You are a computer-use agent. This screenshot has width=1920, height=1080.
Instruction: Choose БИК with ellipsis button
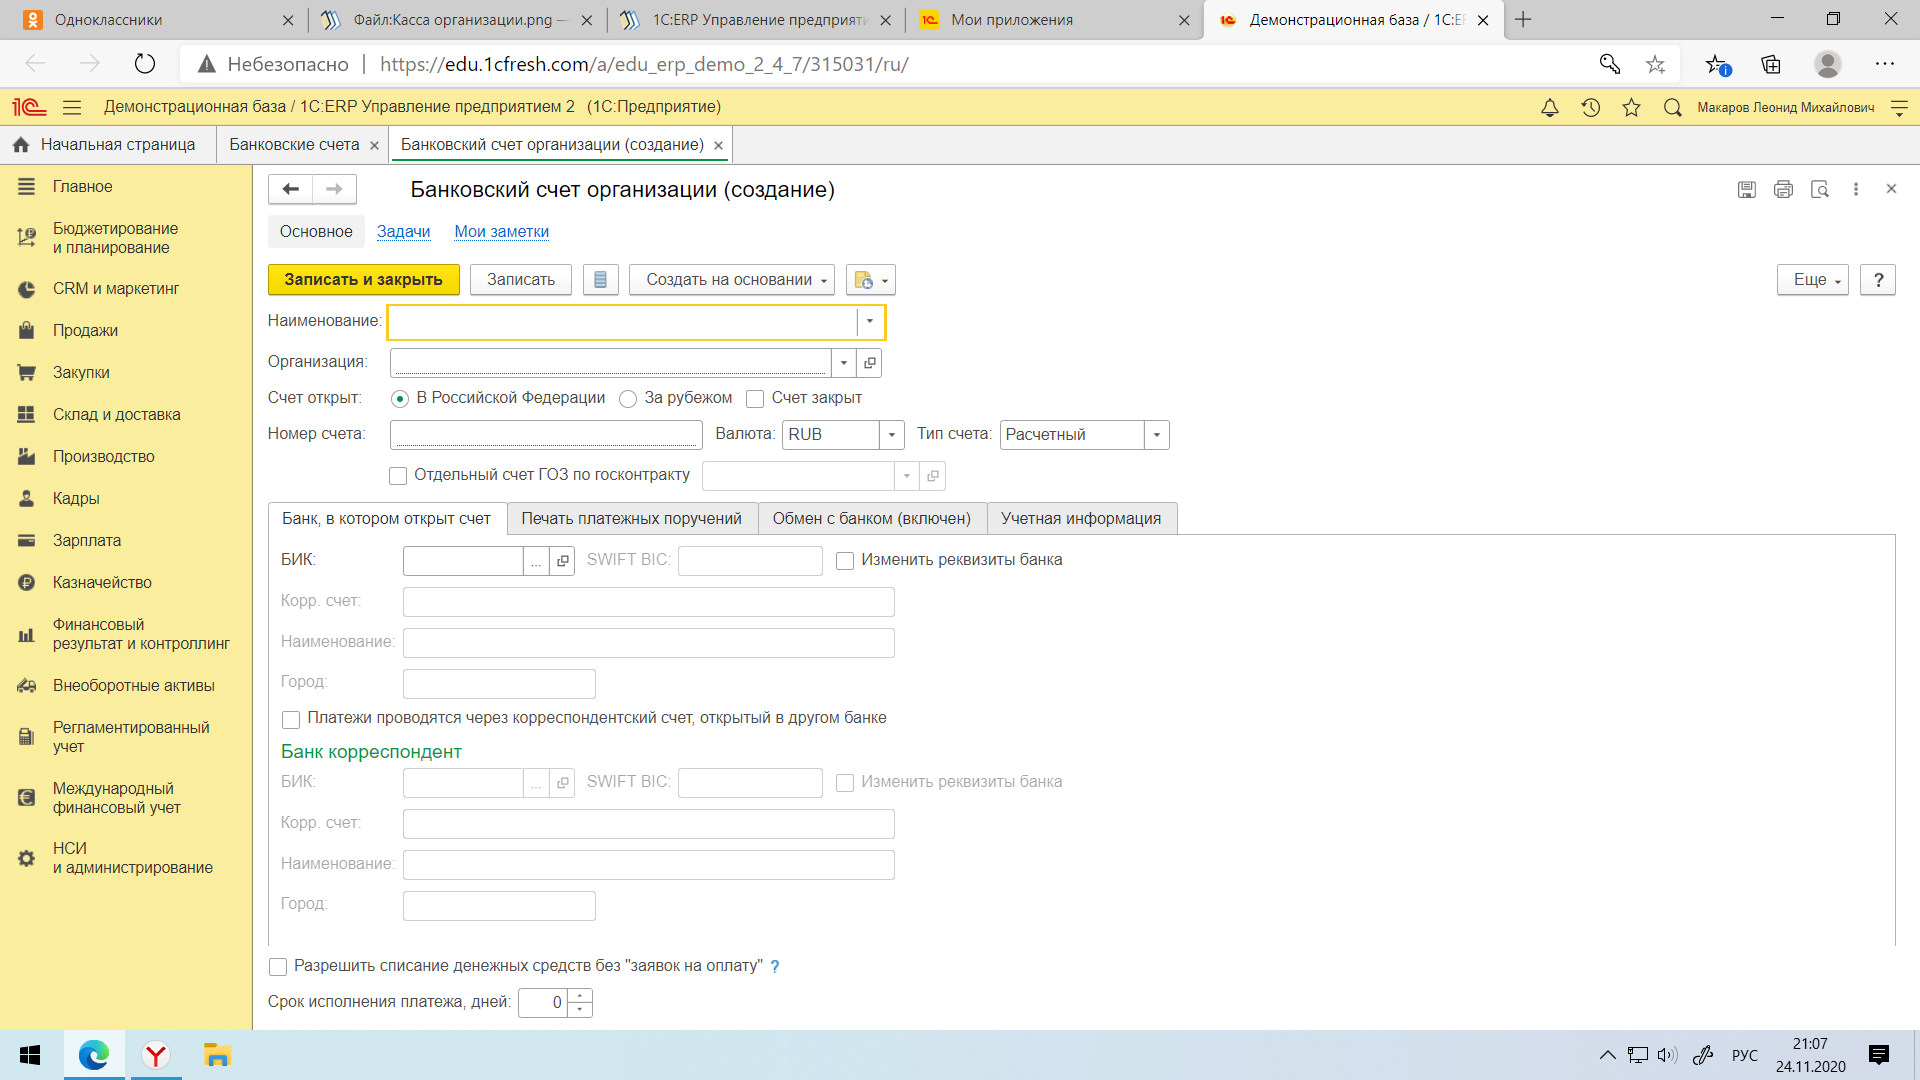coord(537,561)
